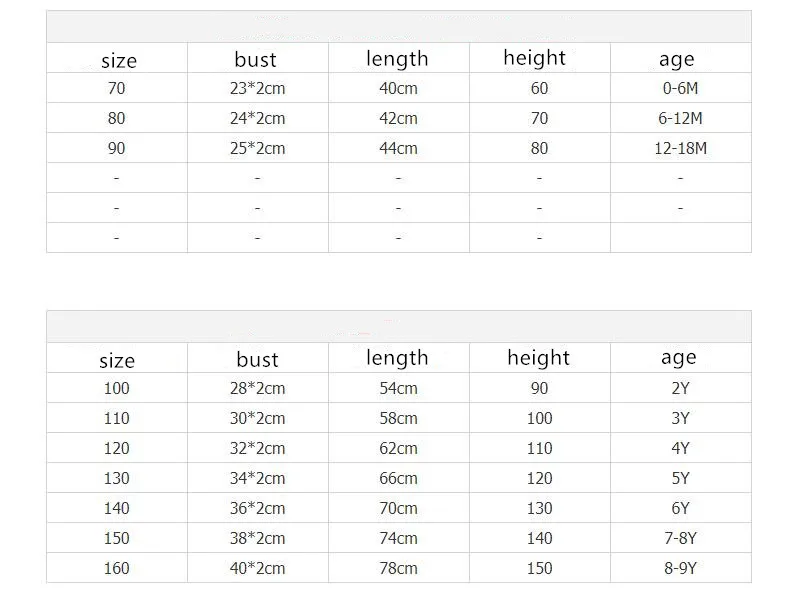This screenshot has width=800, height=600.
Task: Select the '28*2cm' bust cell
Action: coord(257,388)
